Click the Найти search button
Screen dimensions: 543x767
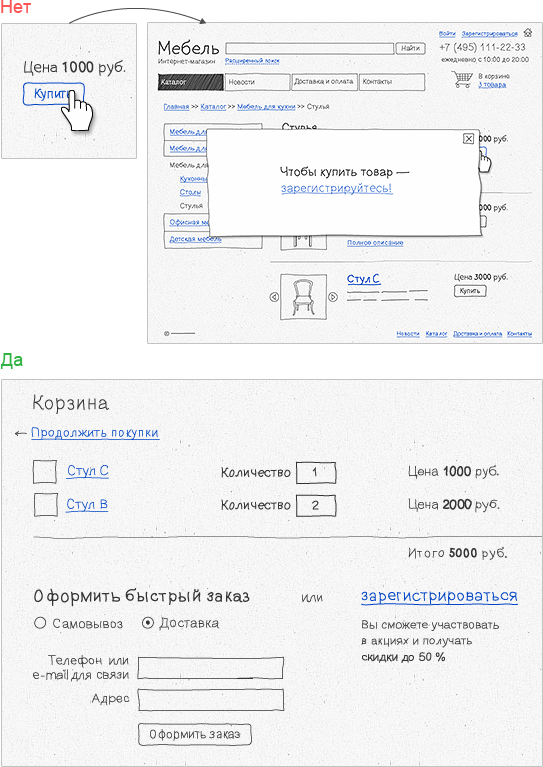pos(410,48)
